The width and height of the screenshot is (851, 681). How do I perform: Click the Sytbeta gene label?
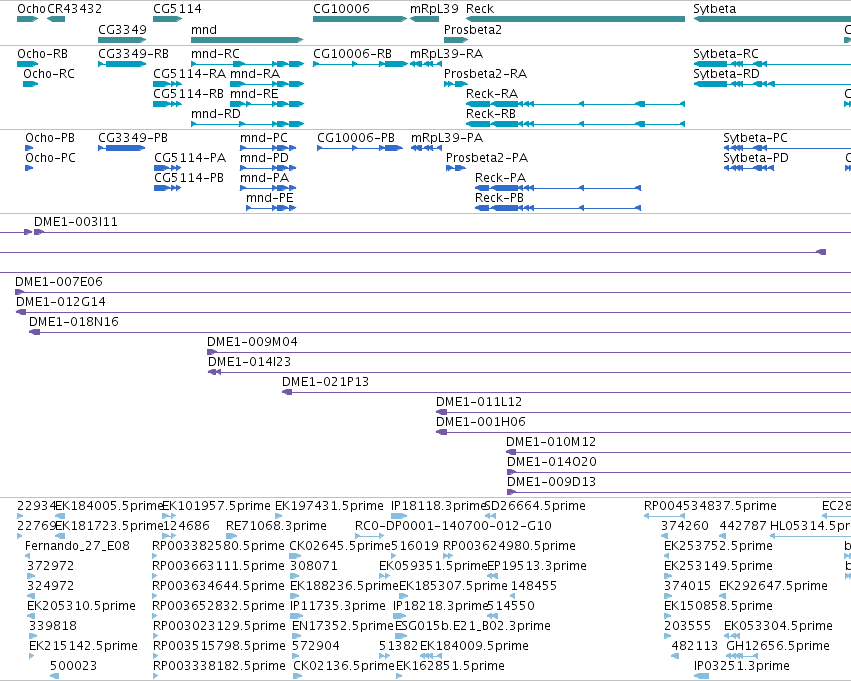[715, 9]
